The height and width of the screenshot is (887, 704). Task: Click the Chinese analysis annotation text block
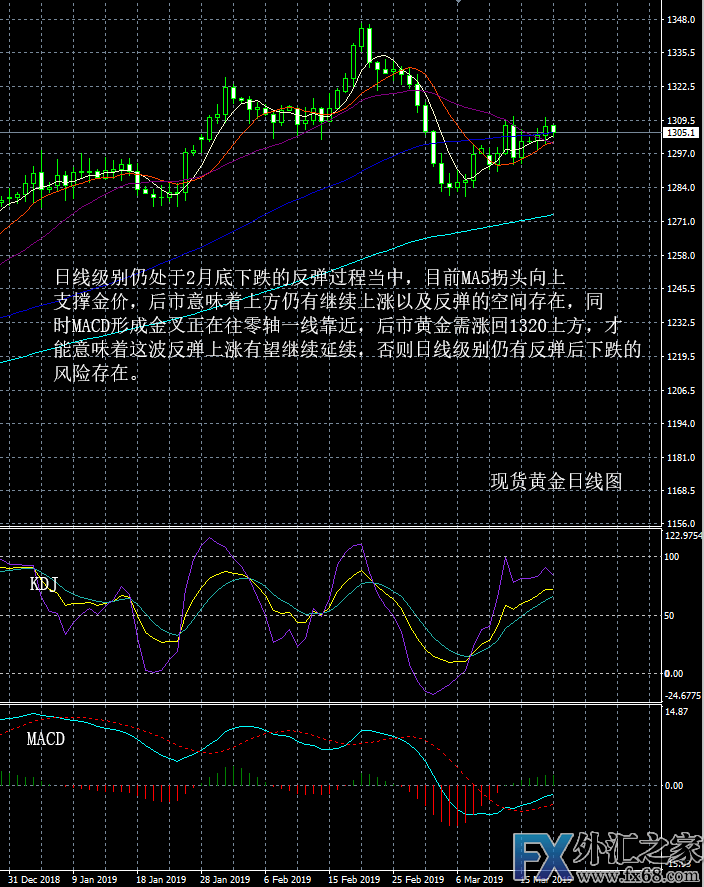pyautogui.click(x=346, y=325)
